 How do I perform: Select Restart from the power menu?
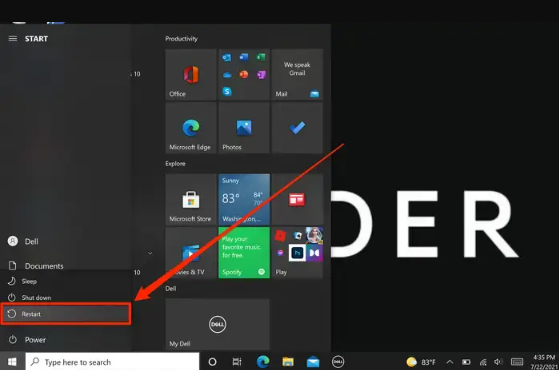tap(66, 314)
